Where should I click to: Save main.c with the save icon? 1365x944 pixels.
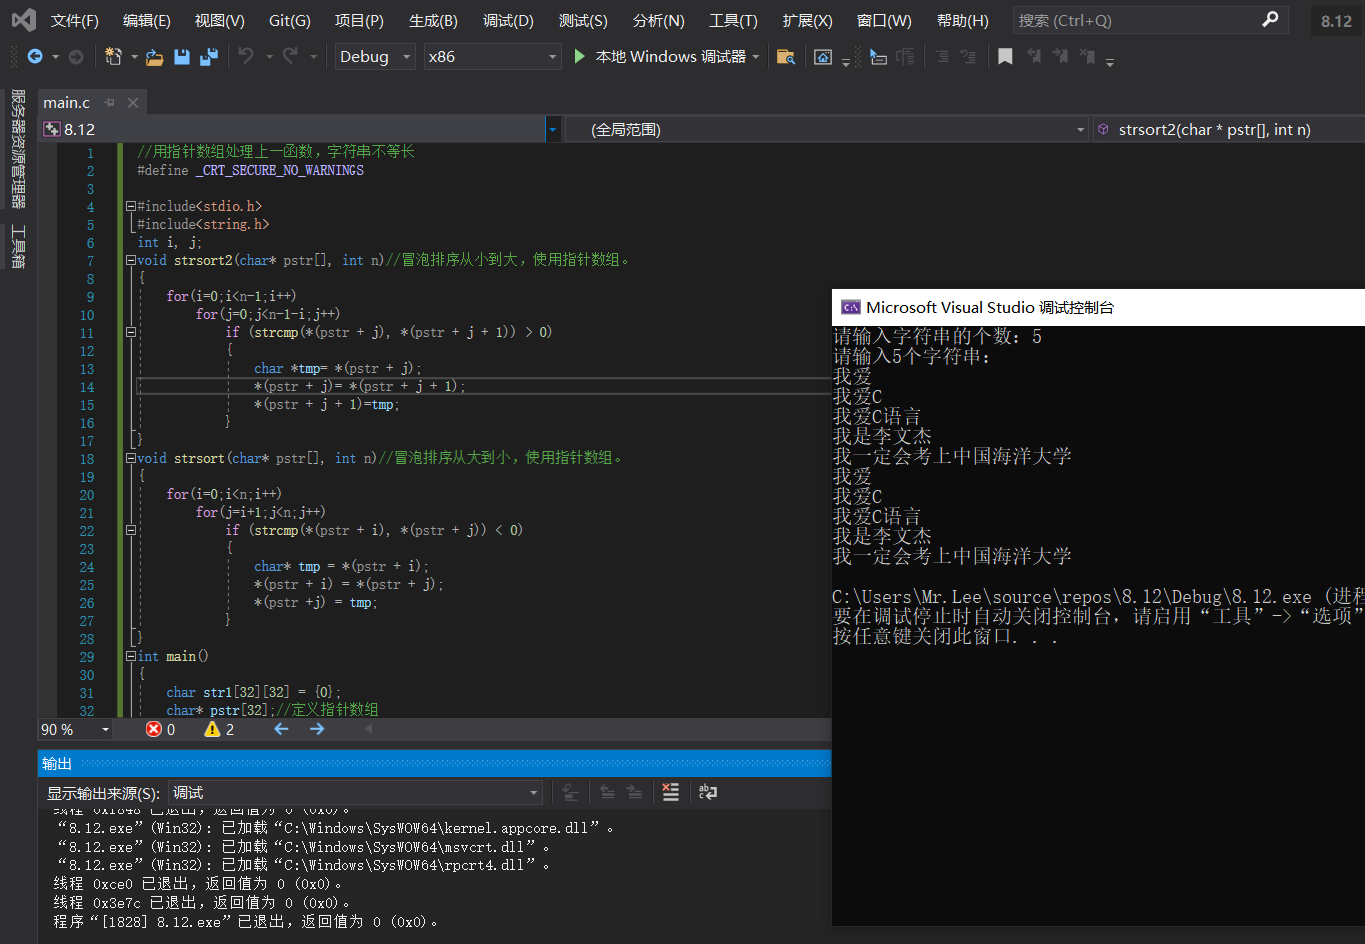point(182,57)
